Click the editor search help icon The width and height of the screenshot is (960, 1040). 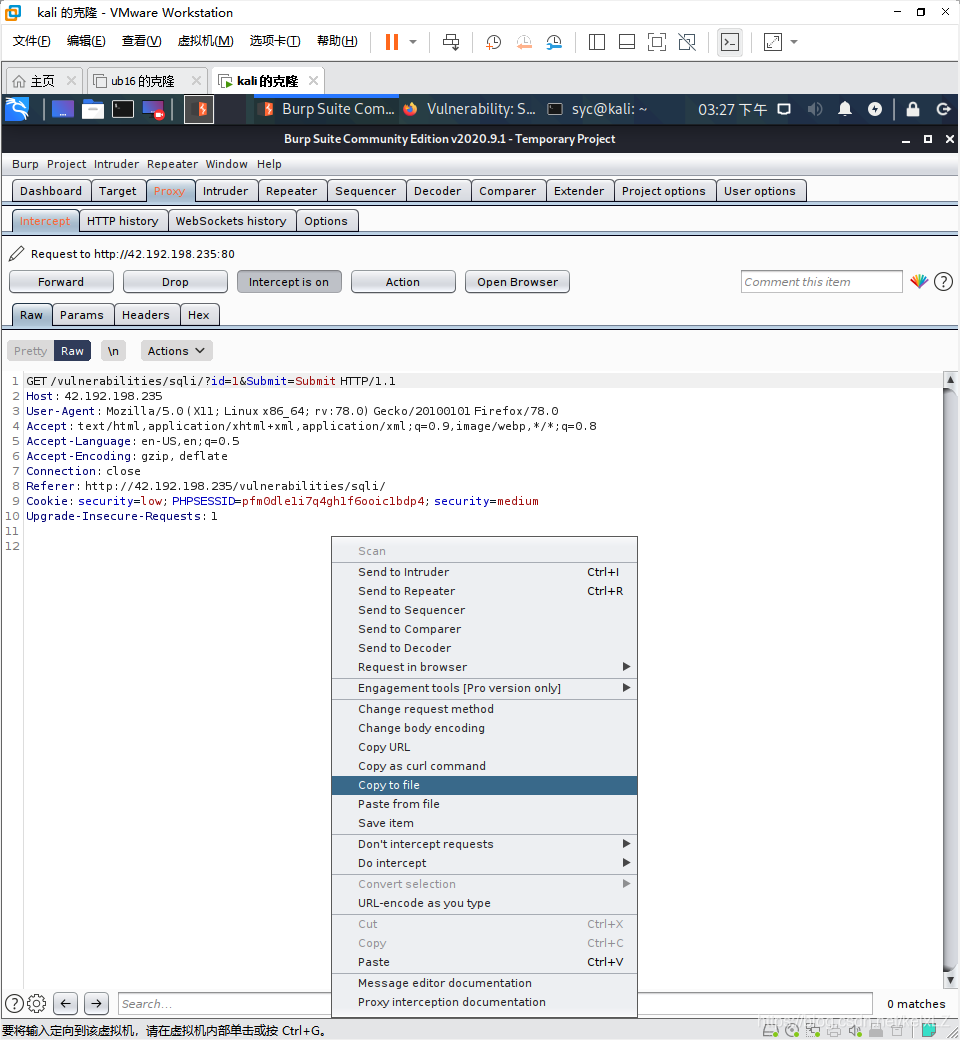click(x=15, y=1004)
